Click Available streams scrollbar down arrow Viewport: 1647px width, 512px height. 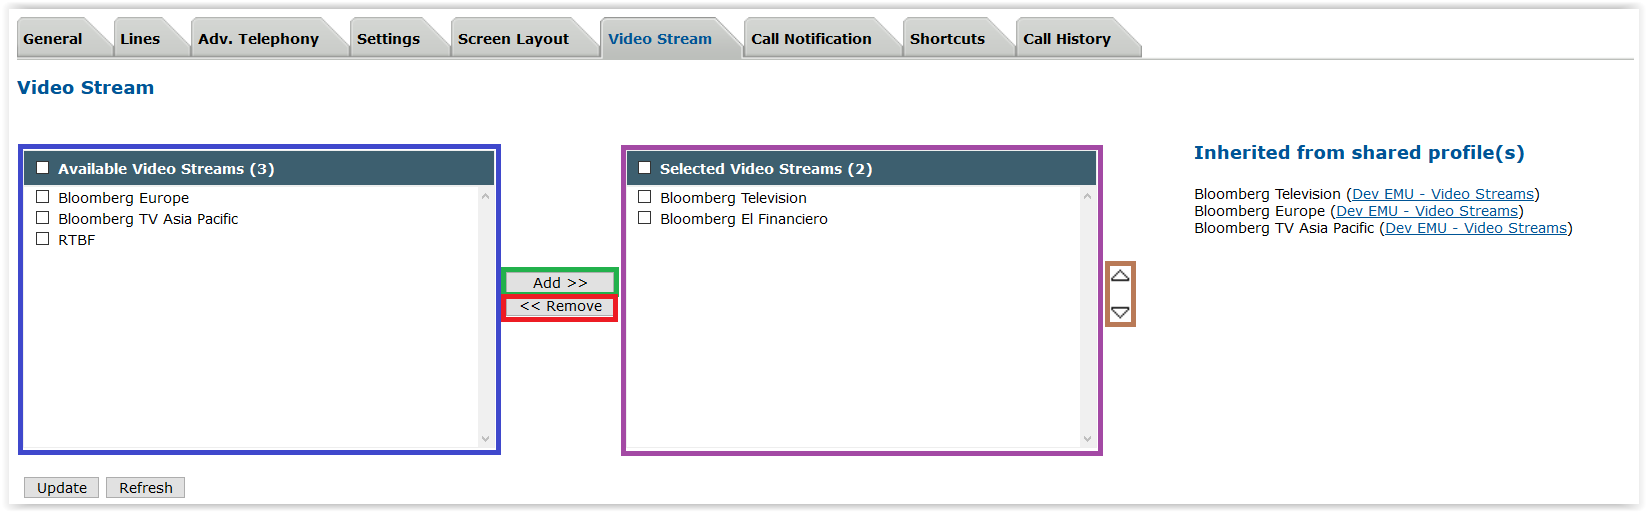pyautogui.click(x=485, y=439)
